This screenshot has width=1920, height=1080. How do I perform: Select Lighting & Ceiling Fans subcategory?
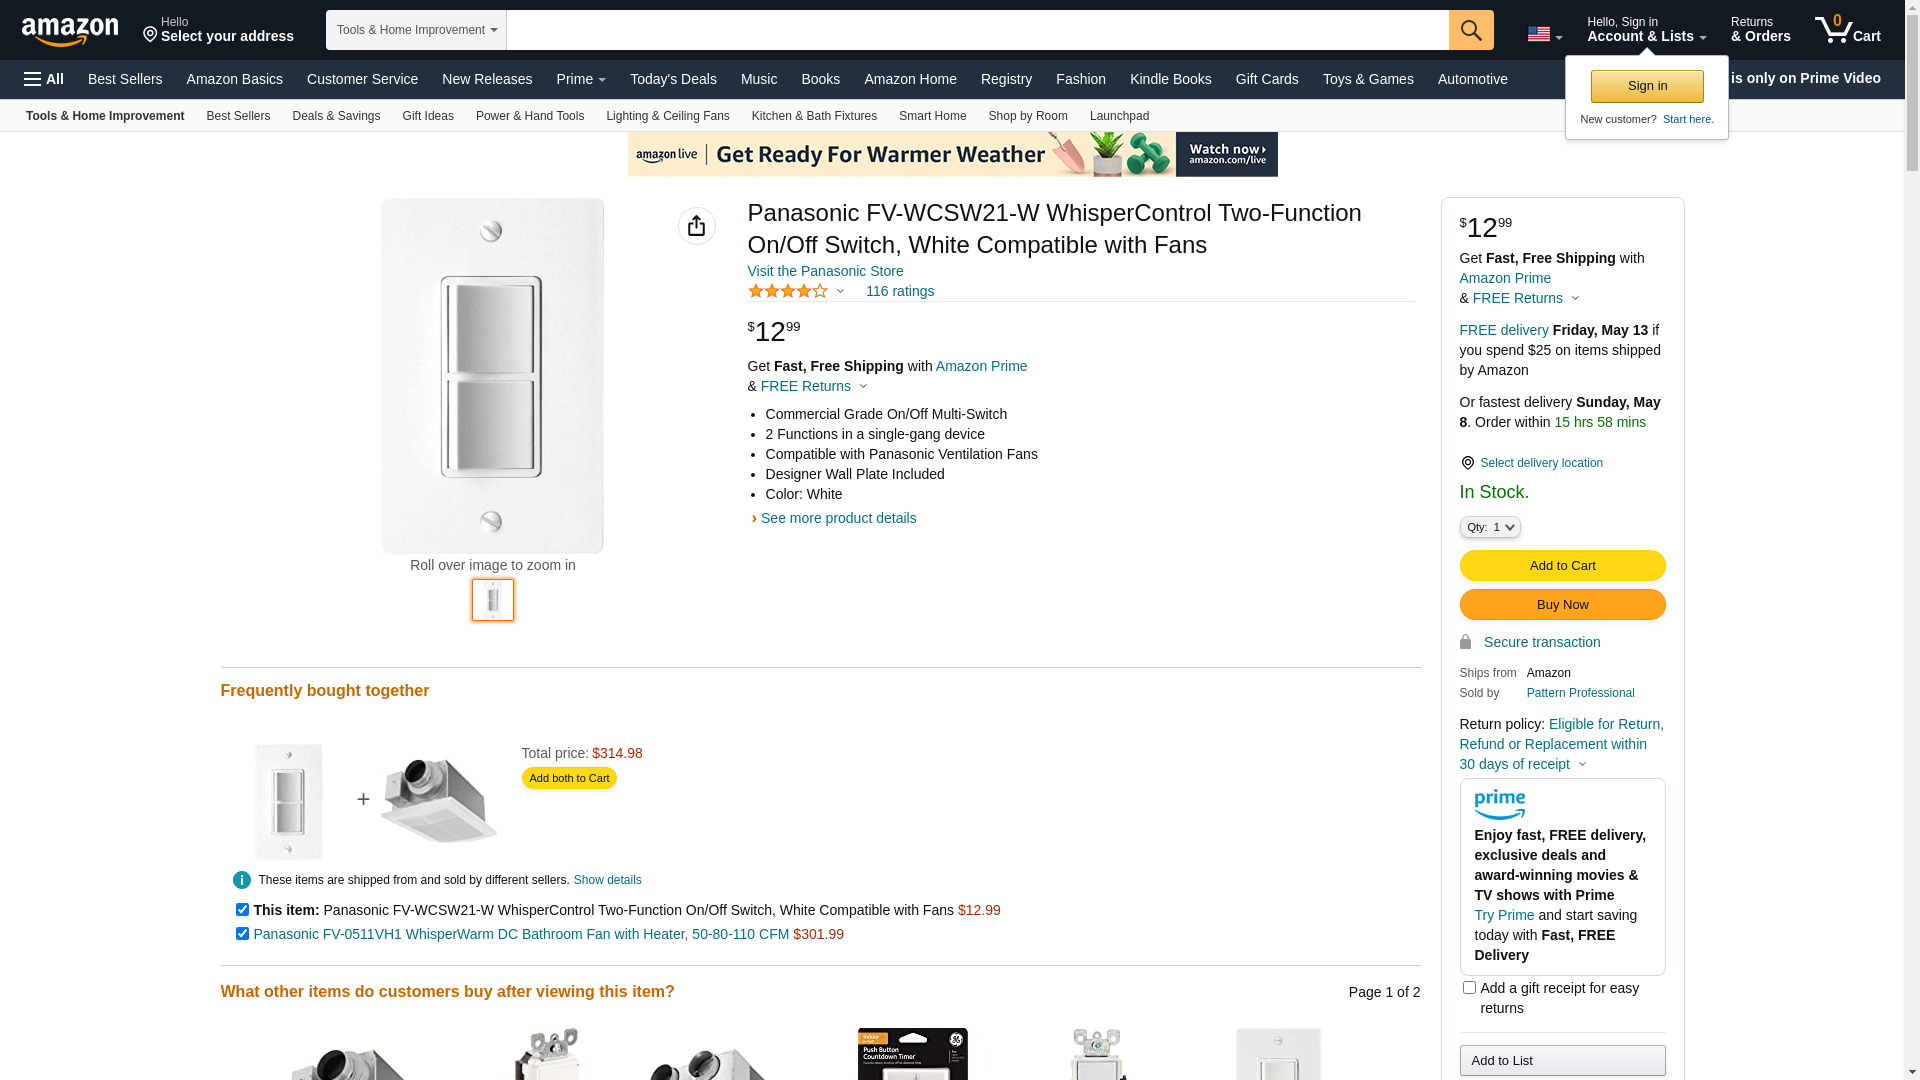click(667, 116)
